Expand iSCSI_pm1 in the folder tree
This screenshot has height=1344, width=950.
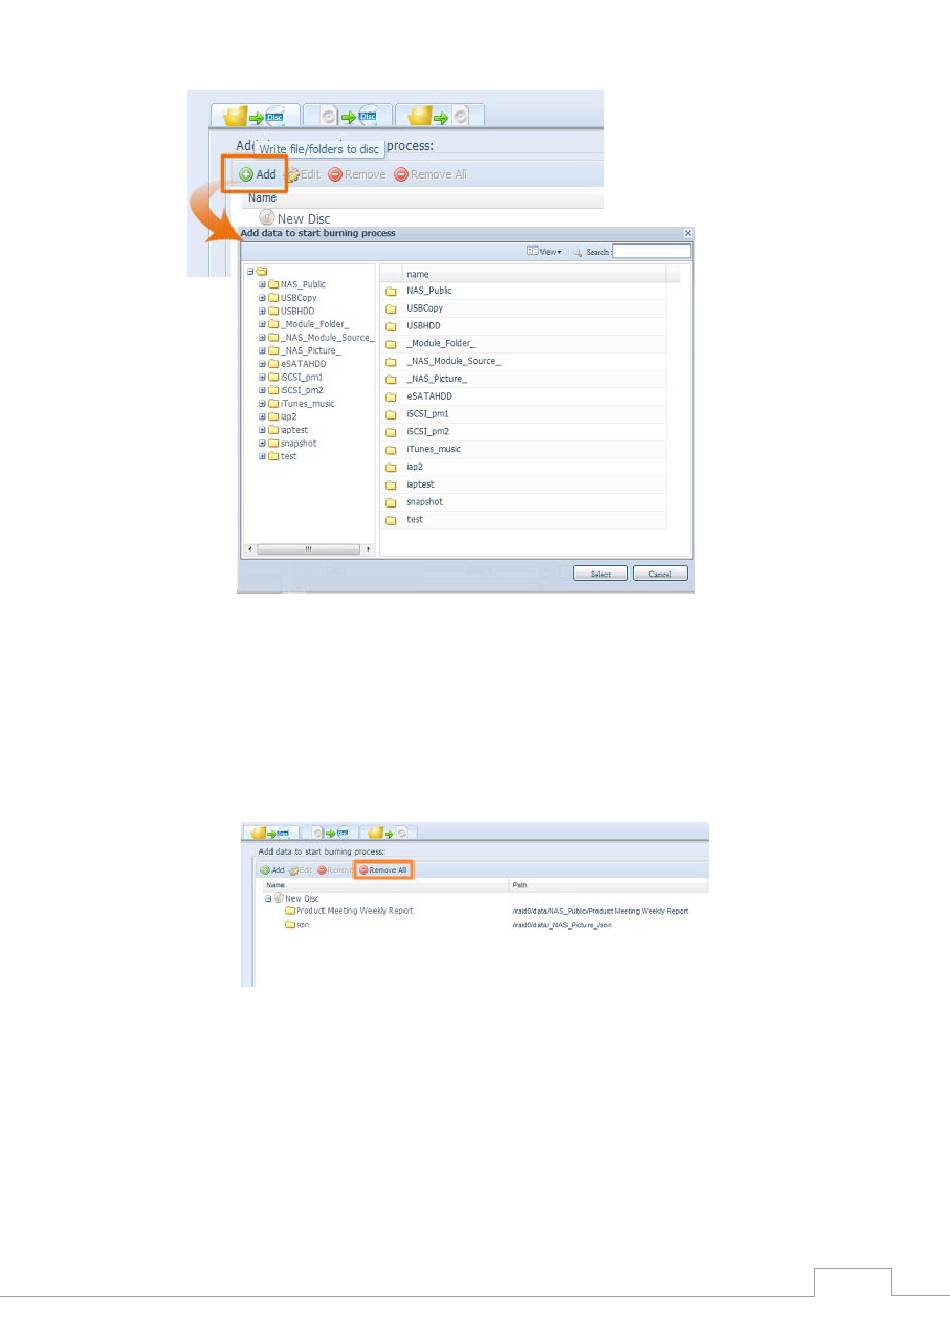click(x=262, y=377)
